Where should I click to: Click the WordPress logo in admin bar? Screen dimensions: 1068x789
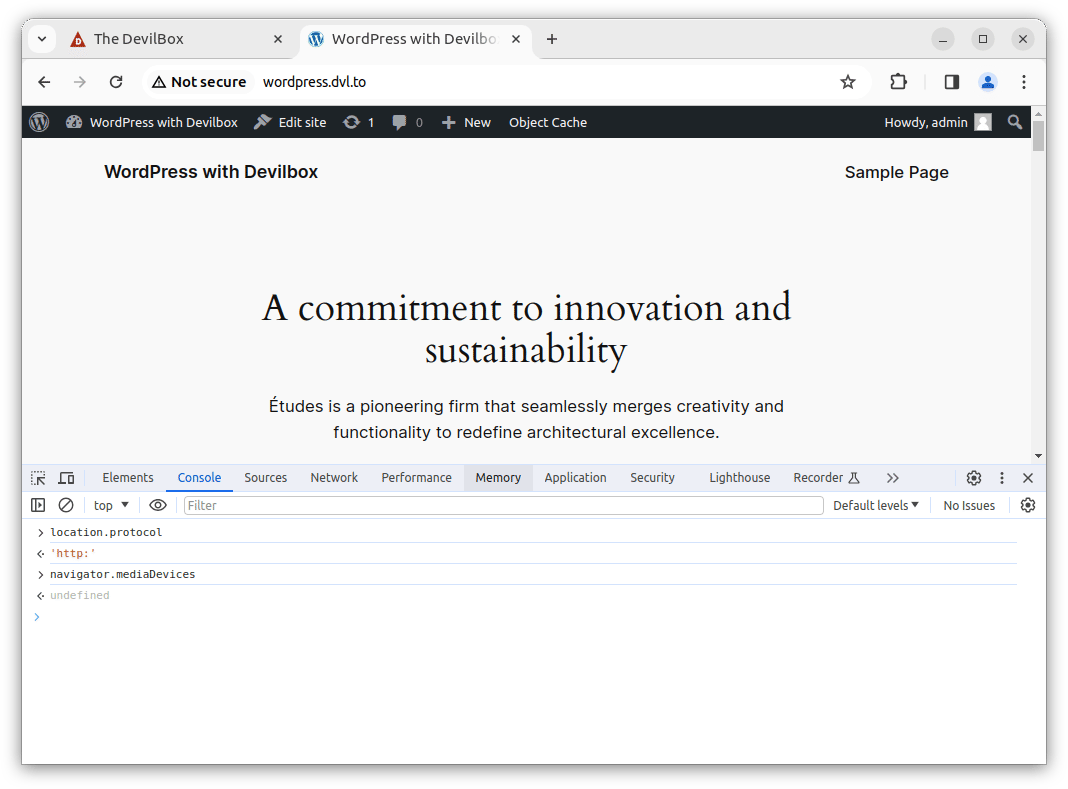(39, 122)
